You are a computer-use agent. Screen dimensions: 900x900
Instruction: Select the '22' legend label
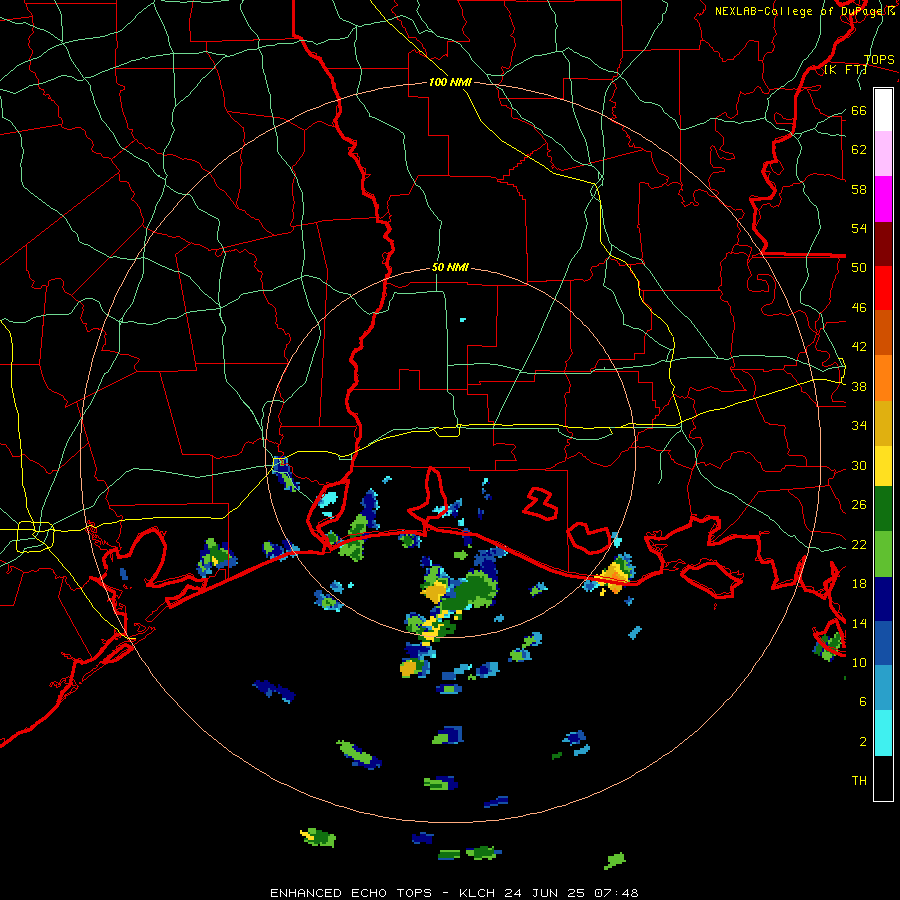(x=859, y=545)
